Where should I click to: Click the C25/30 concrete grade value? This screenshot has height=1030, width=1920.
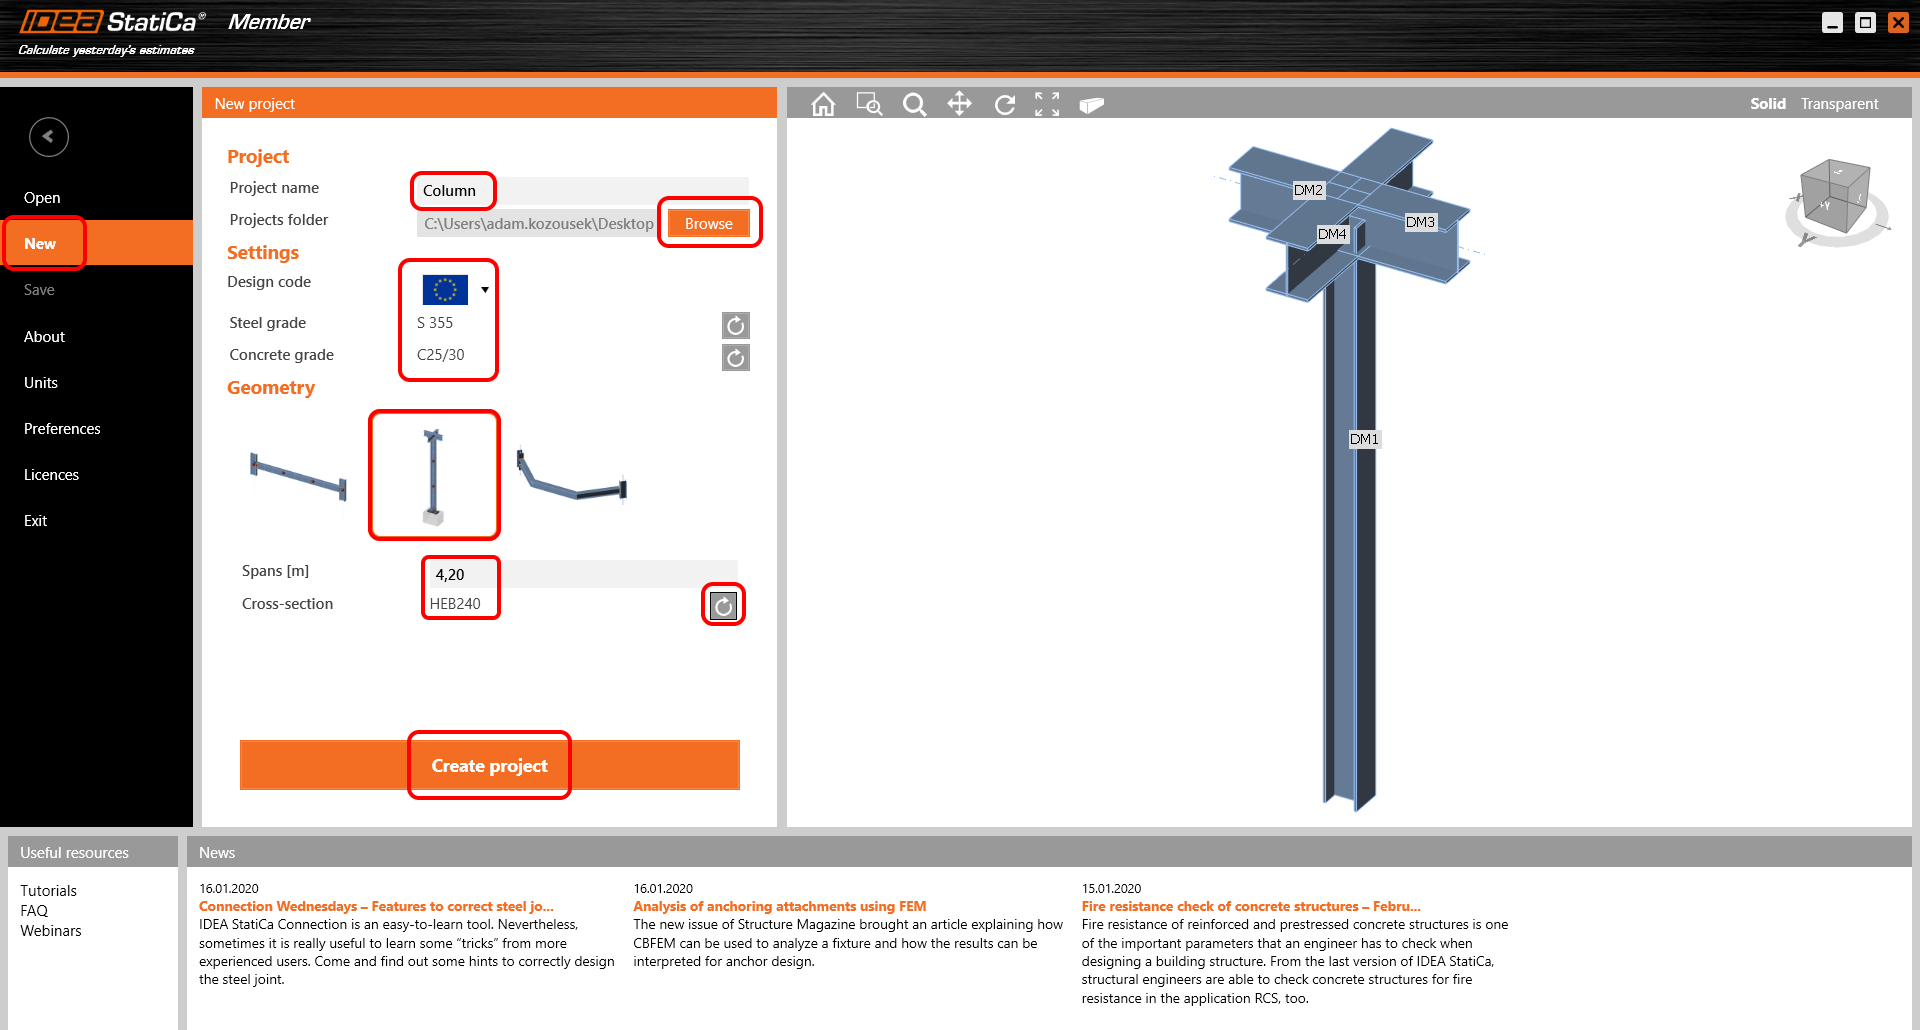(x=440, y=354)
